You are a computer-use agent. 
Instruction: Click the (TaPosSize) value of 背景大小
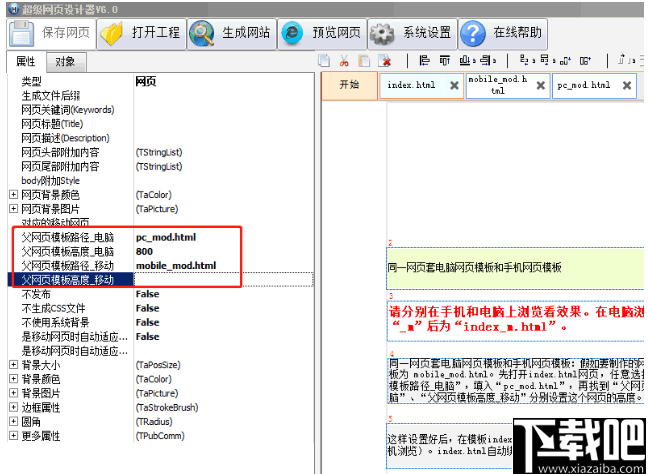click(158, 365)
